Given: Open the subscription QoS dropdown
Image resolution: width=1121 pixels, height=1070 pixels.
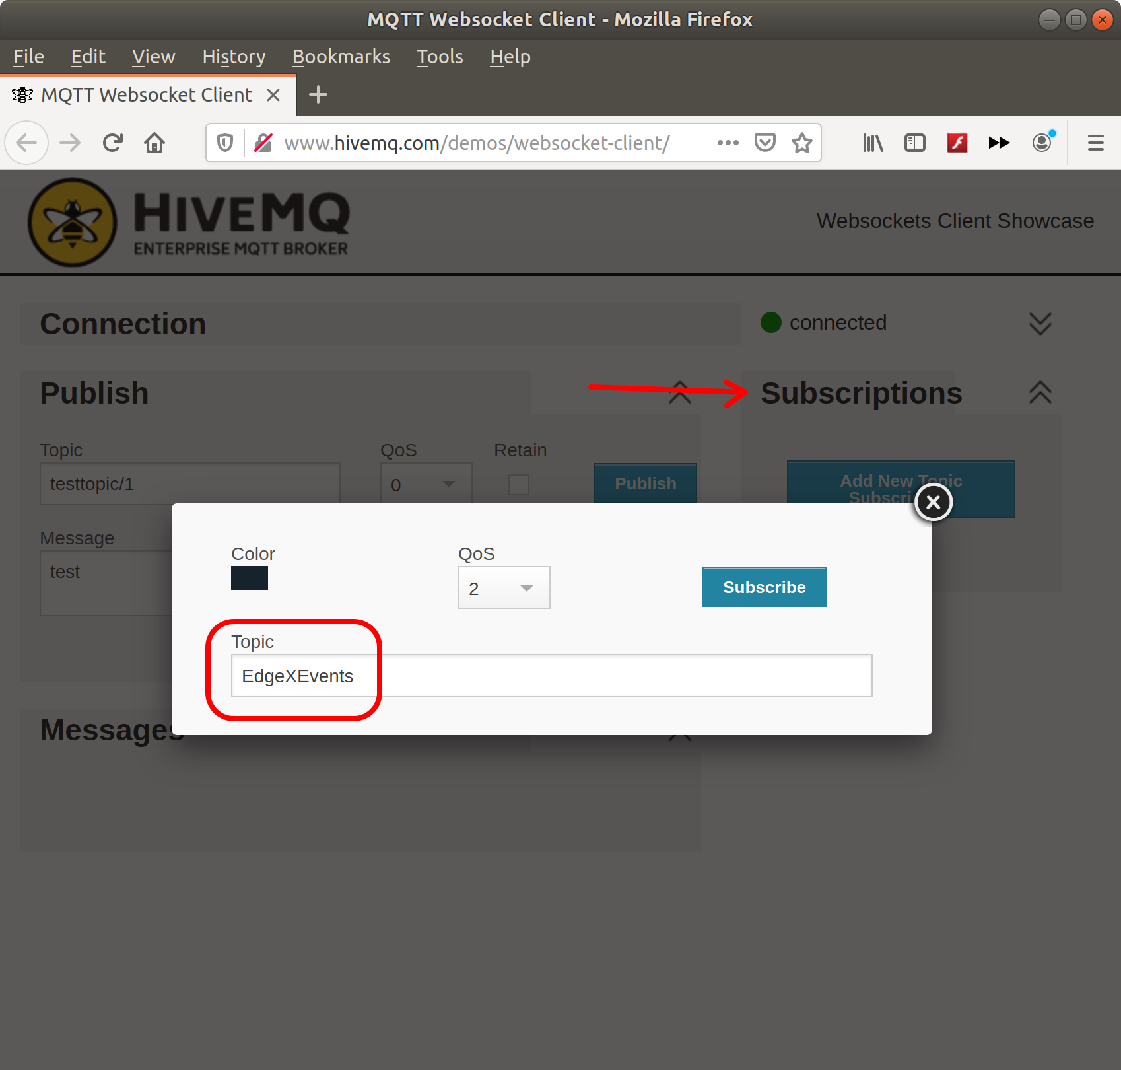Looking at the screenshot, I should pos(504,588).
